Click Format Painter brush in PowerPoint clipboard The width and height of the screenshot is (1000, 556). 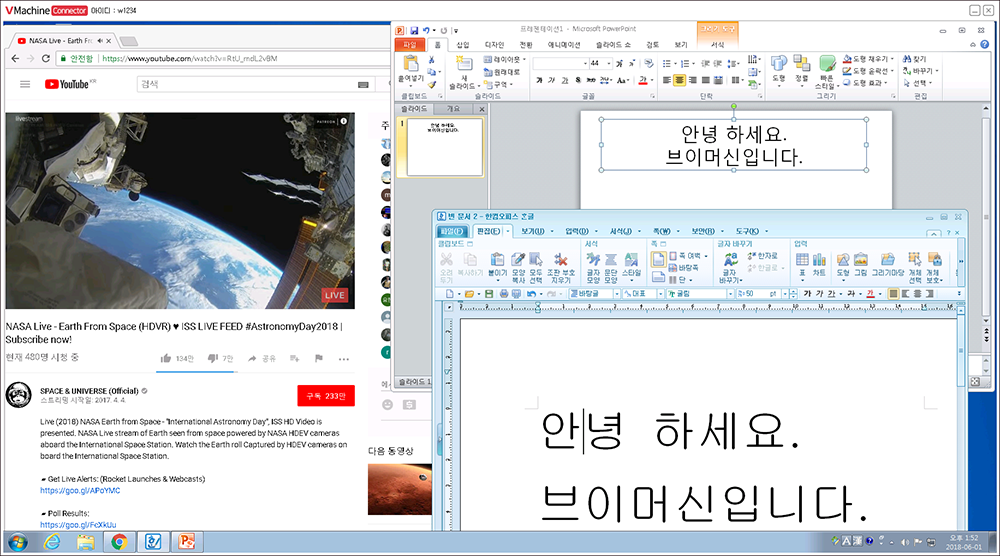point(432,84)
